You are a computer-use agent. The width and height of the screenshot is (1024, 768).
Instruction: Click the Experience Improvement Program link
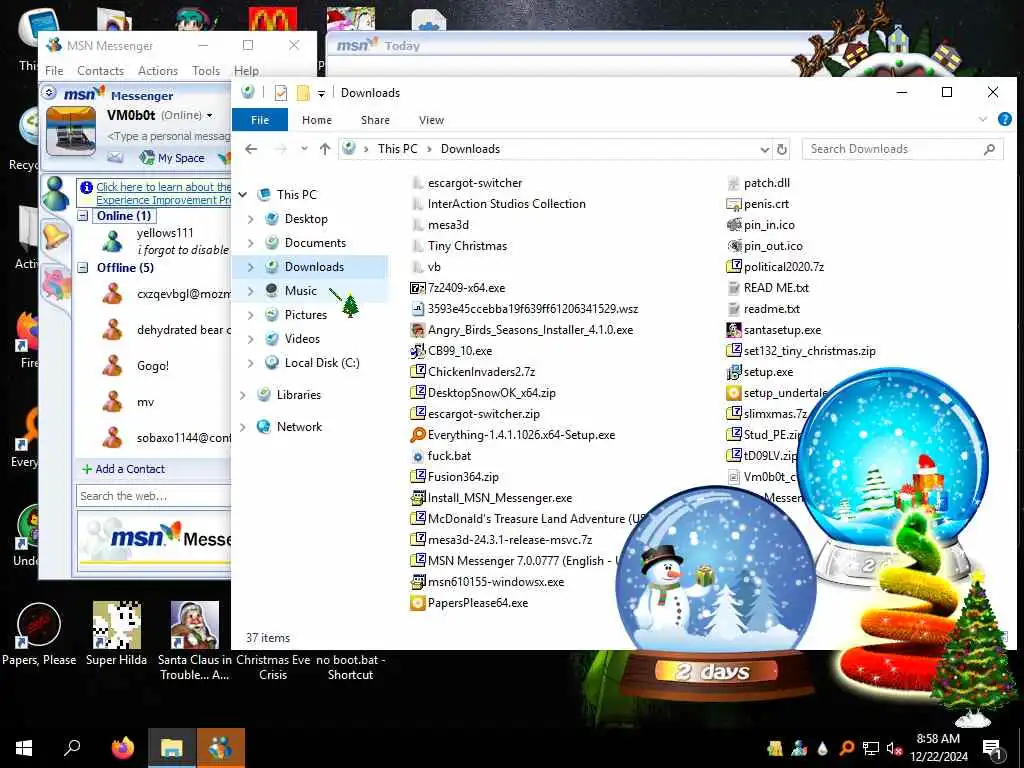coord(163,193)
